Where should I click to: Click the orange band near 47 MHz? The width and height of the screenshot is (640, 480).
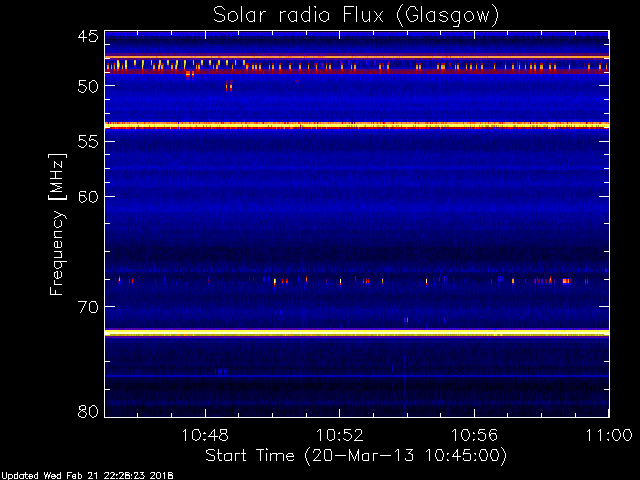point(357,57)
